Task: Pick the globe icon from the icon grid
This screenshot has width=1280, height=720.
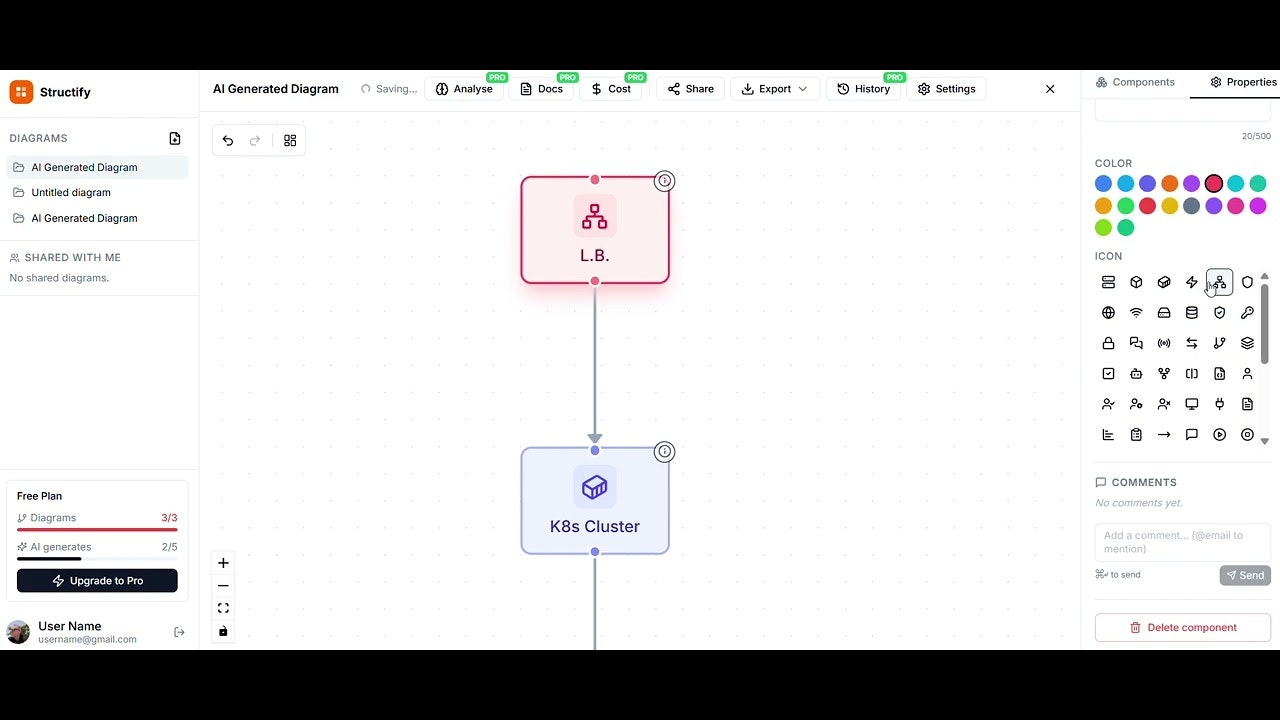Action: [1108, 312]
